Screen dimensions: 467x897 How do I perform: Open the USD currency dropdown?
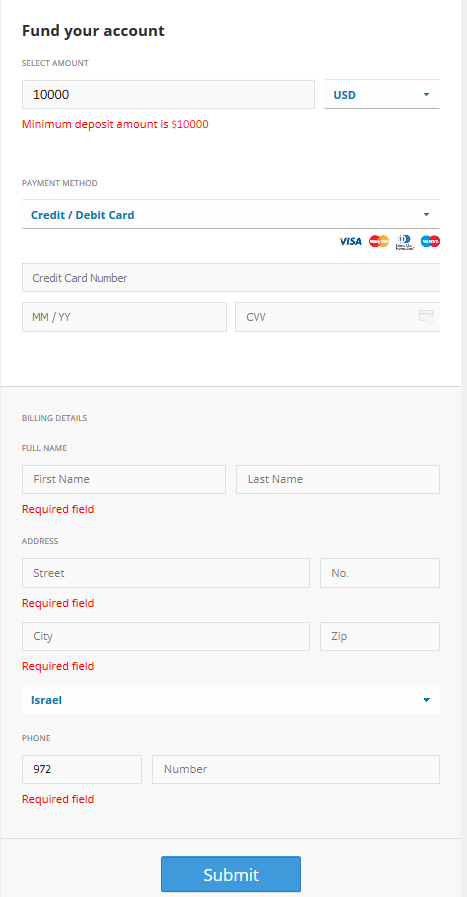382,94
